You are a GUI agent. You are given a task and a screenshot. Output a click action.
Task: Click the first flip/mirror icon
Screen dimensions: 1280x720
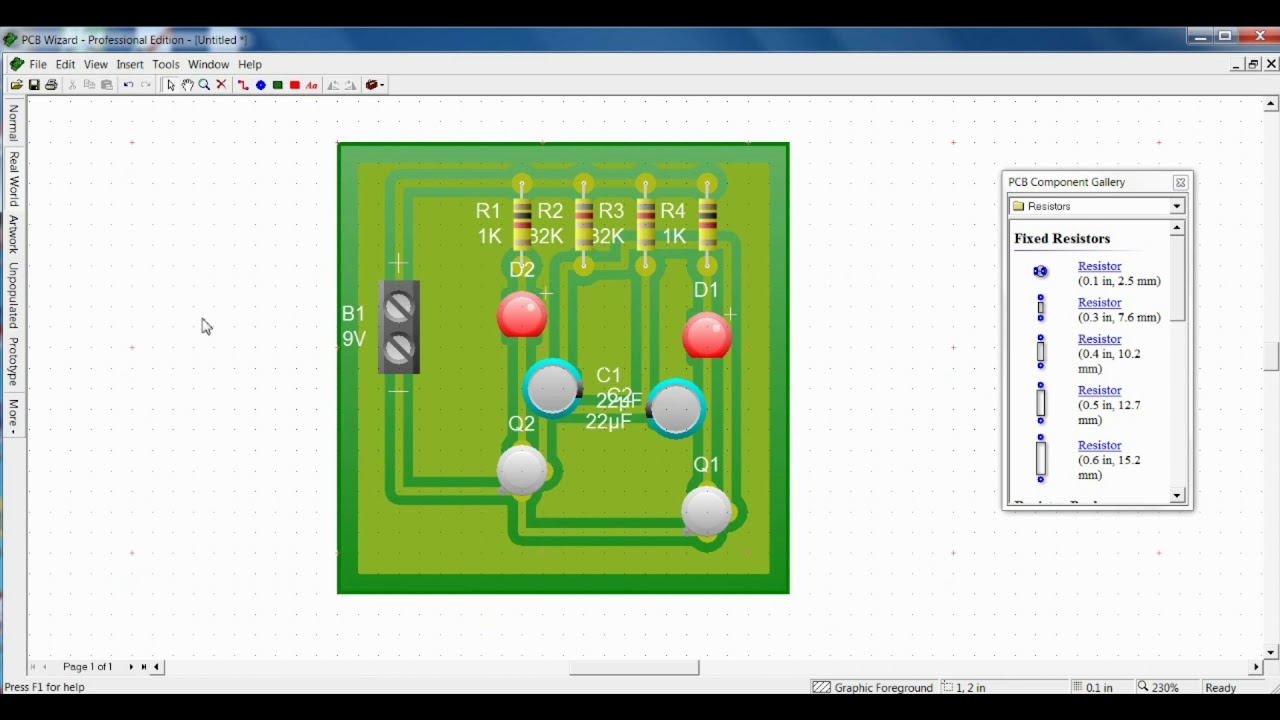coord(333,85)
